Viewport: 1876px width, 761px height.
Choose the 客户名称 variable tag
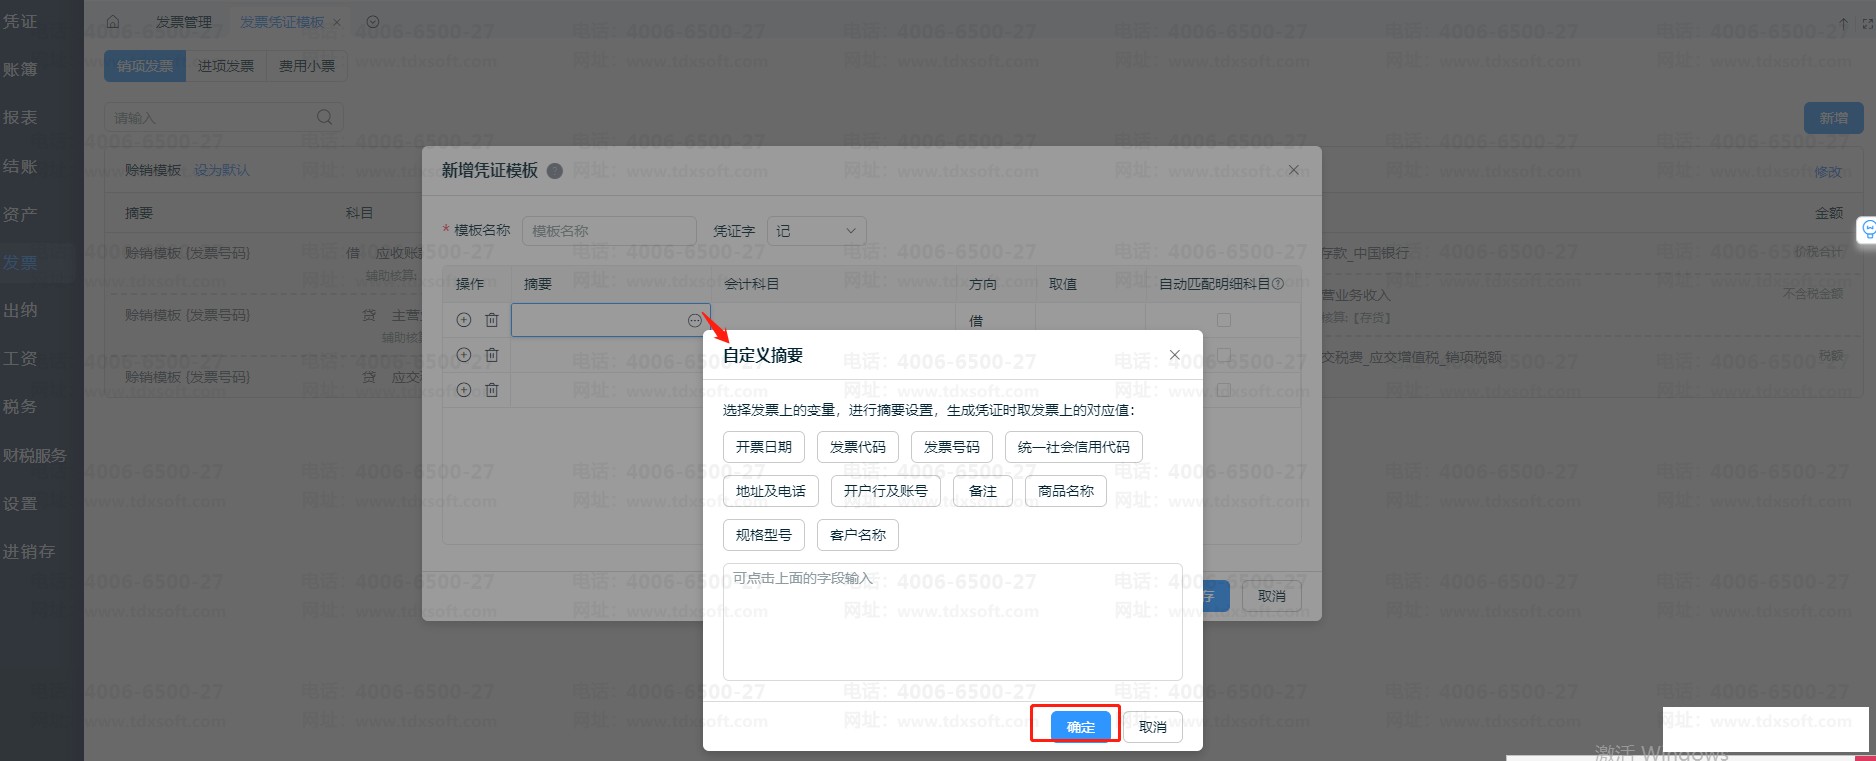pyautogui.click(x=857, y=535)
